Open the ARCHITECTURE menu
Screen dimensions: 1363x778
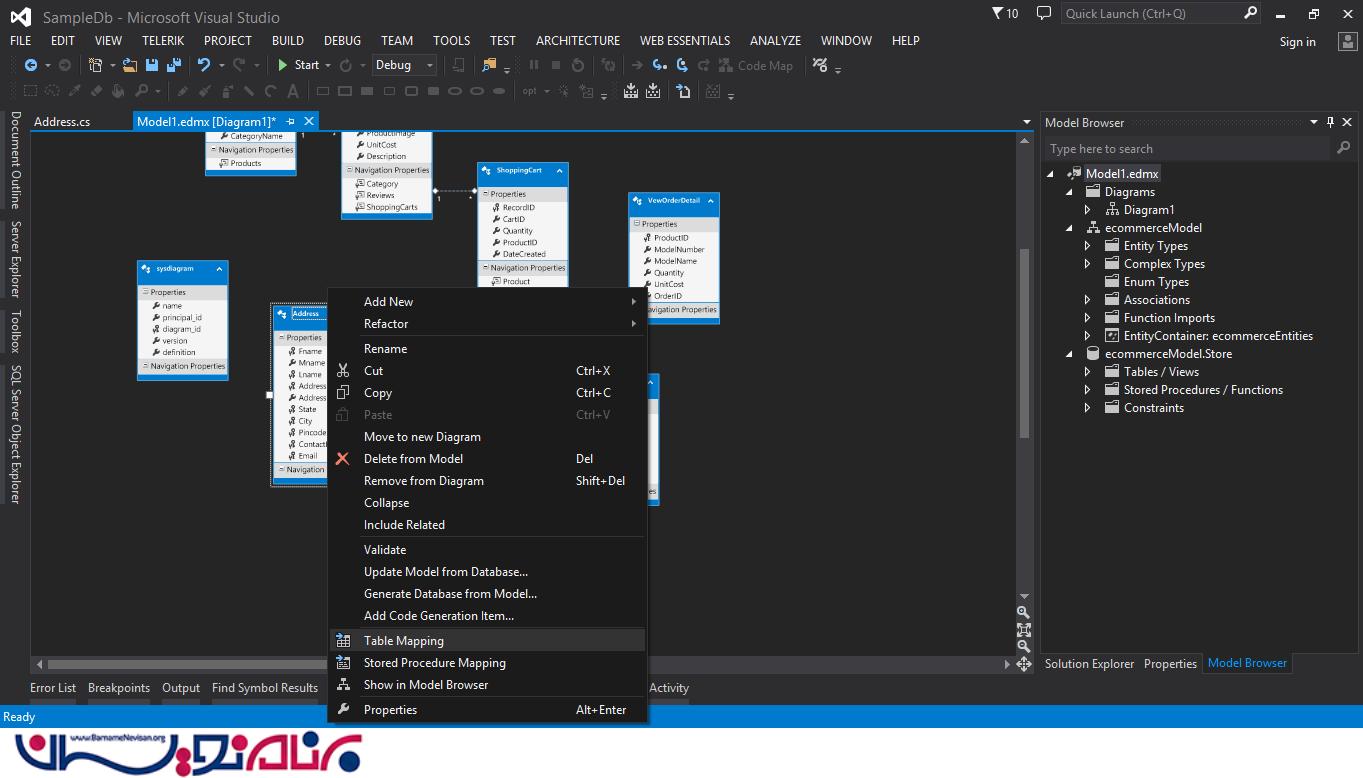[x=577, y=41]
